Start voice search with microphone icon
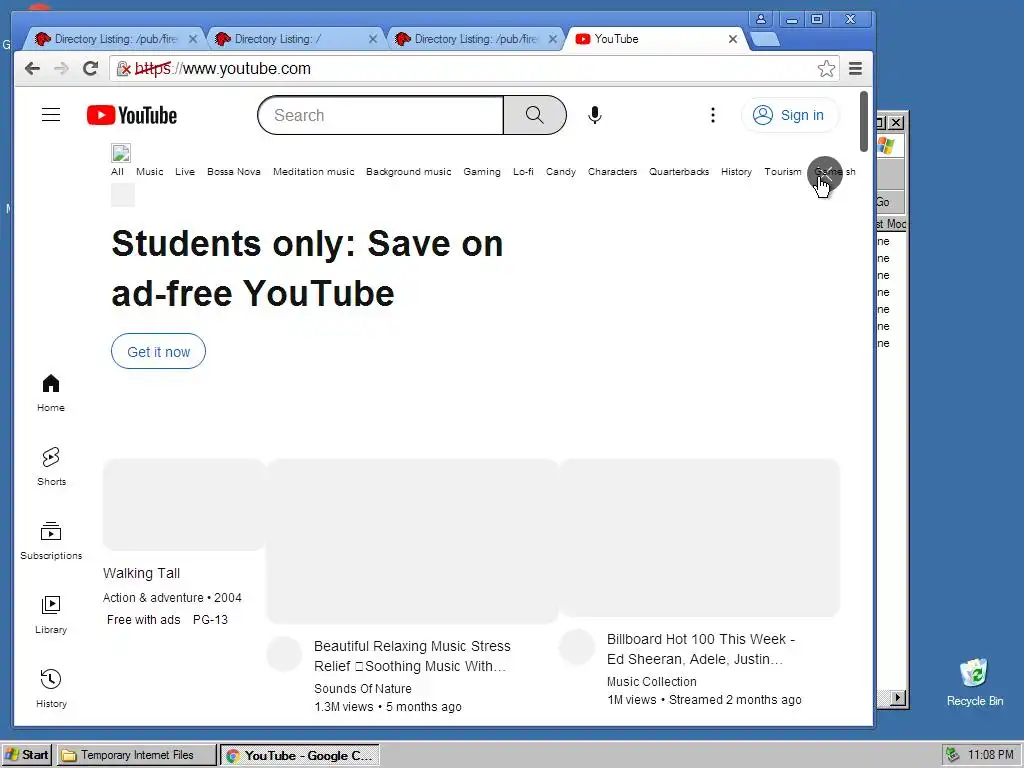Screen dimensions: 1024x768 tap(594, 115)
